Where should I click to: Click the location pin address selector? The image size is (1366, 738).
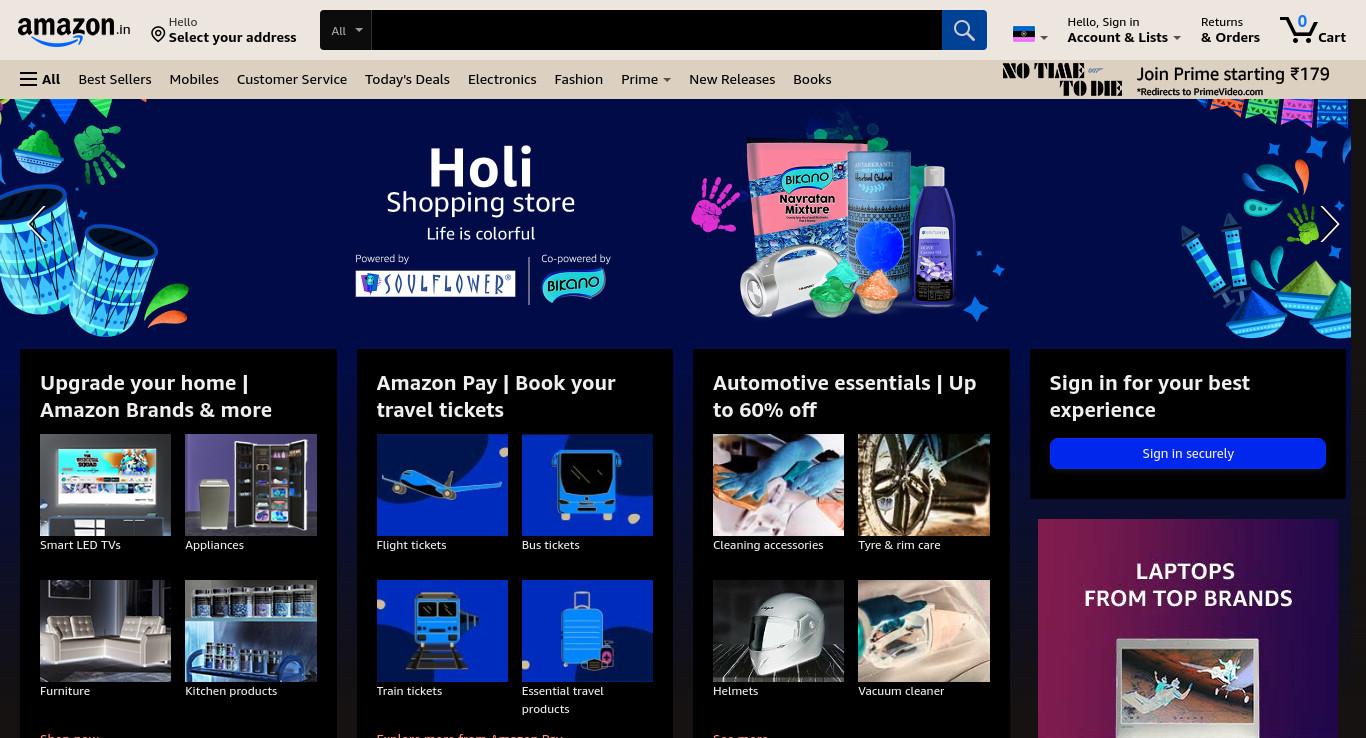tap(224, 30)
